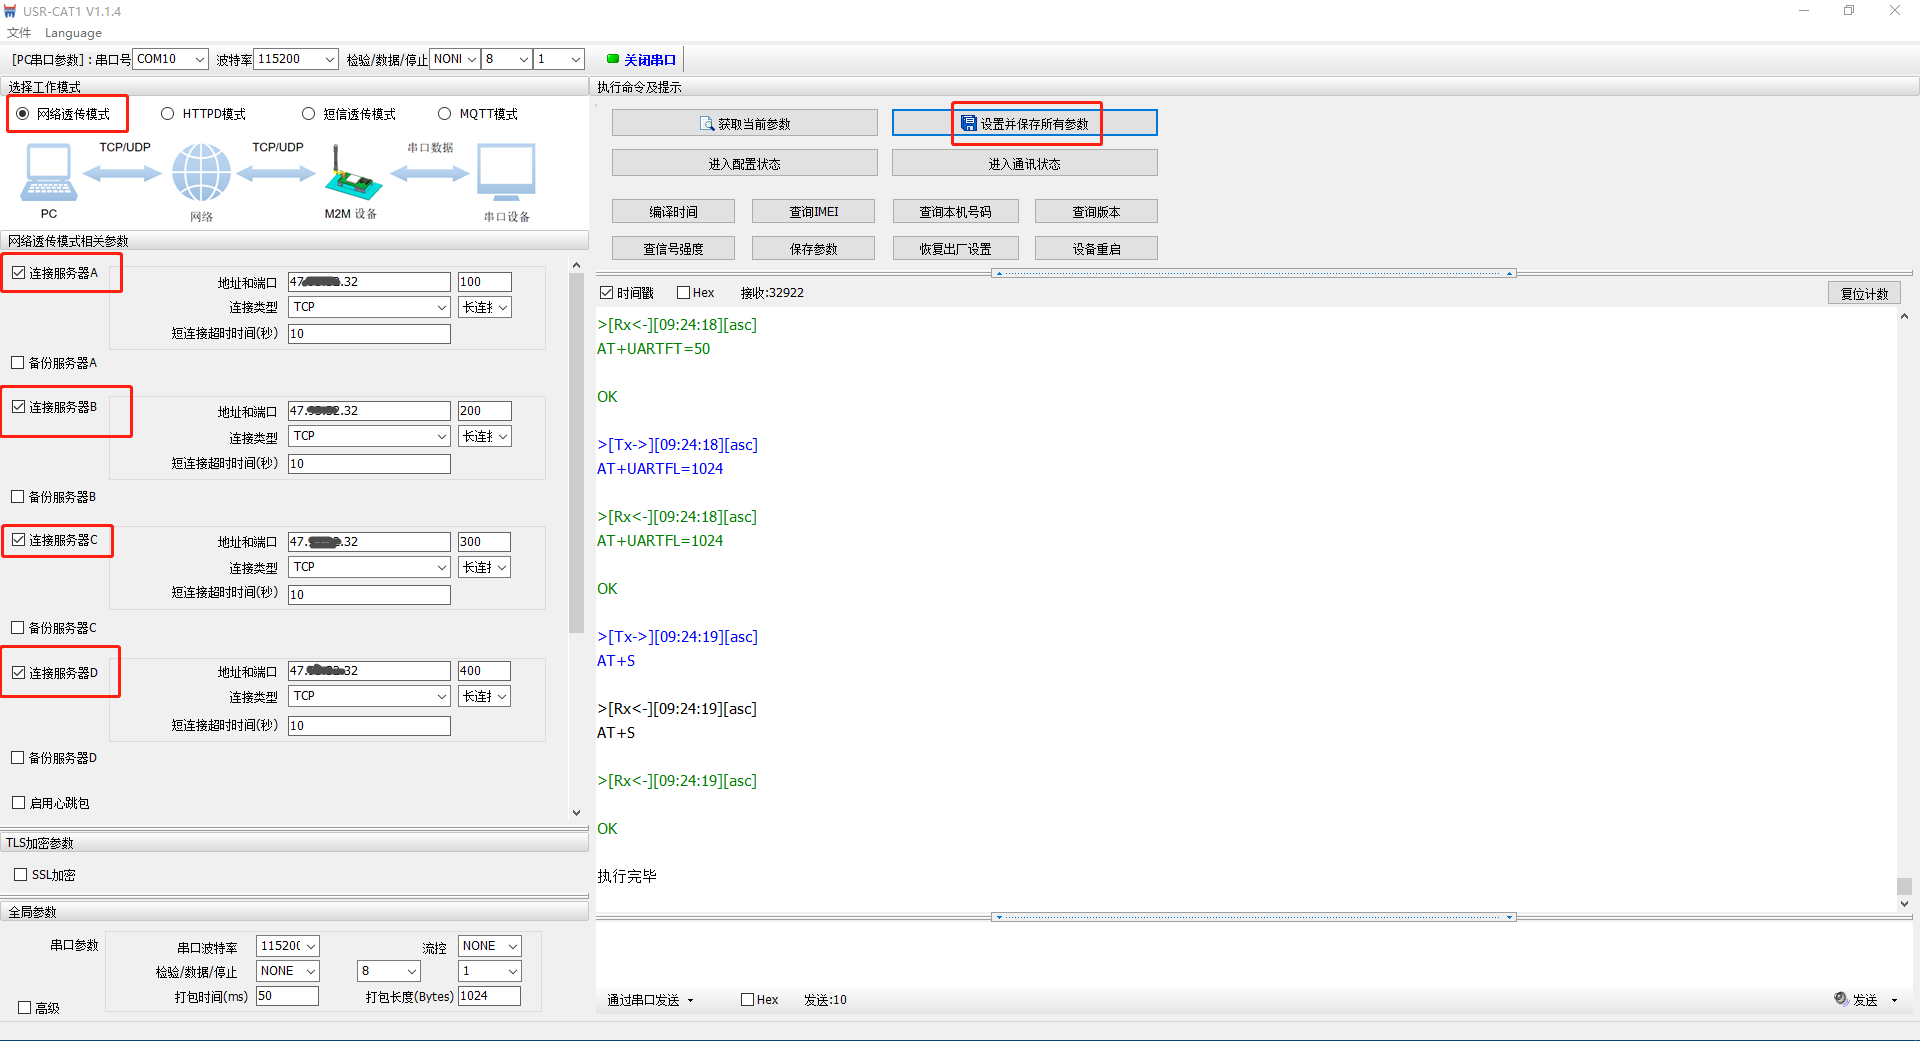The image size is (1920, 1041).
Task: Click the network globe icon
Action: click(201, 172)
